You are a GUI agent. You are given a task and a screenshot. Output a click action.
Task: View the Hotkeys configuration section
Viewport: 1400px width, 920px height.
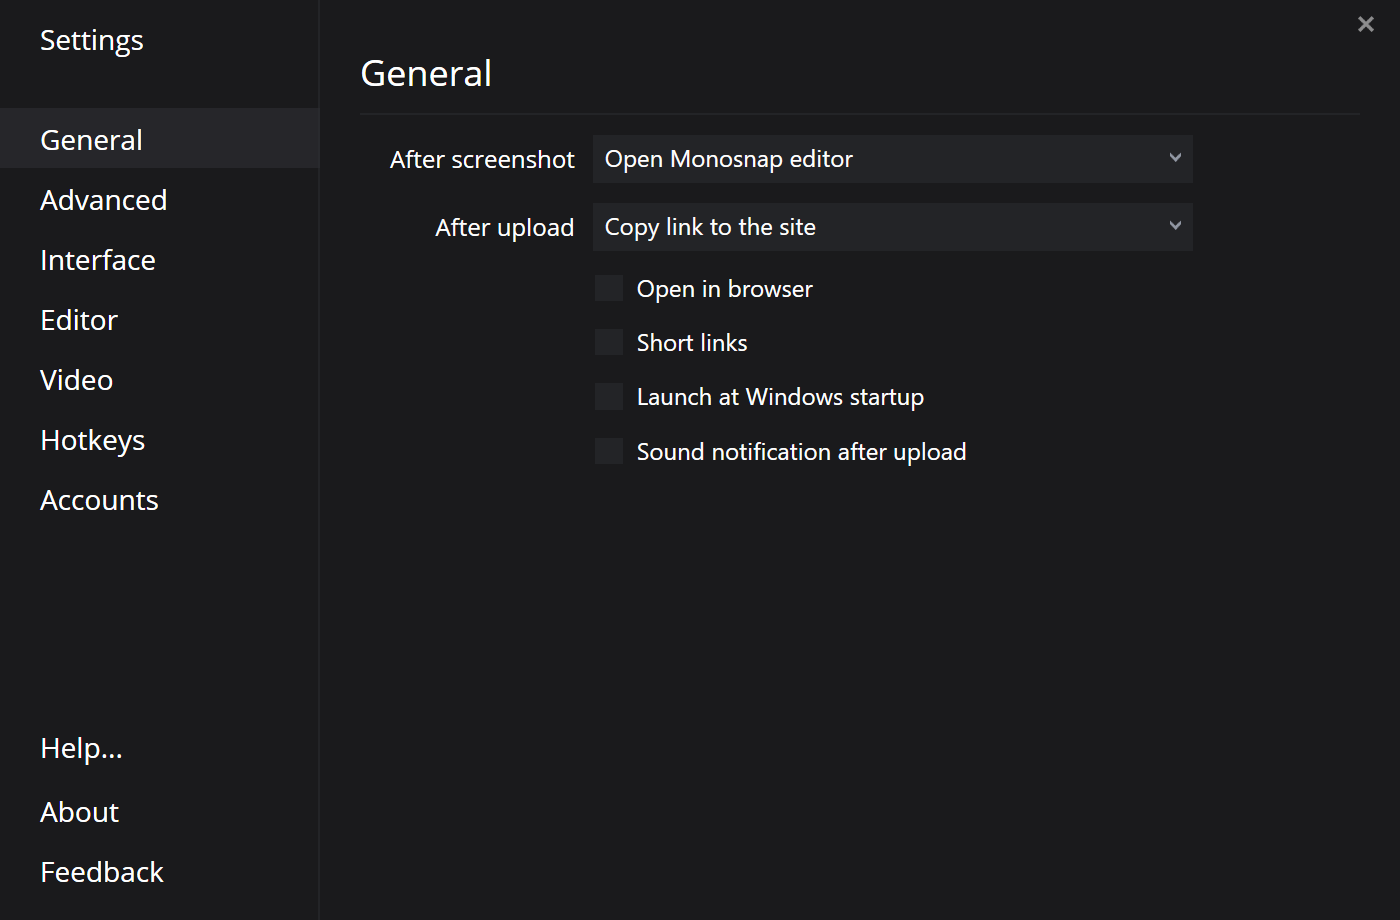pos(92,440)
